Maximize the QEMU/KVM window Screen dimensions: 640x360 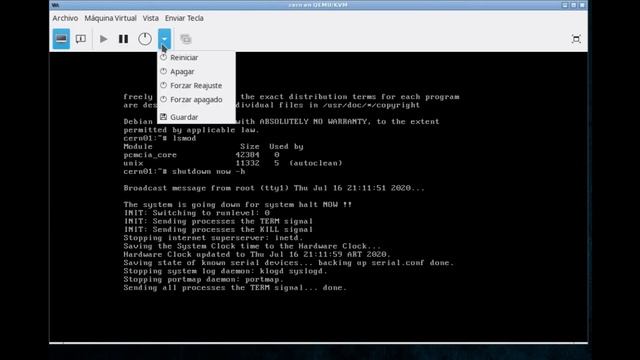coord(573,5)
